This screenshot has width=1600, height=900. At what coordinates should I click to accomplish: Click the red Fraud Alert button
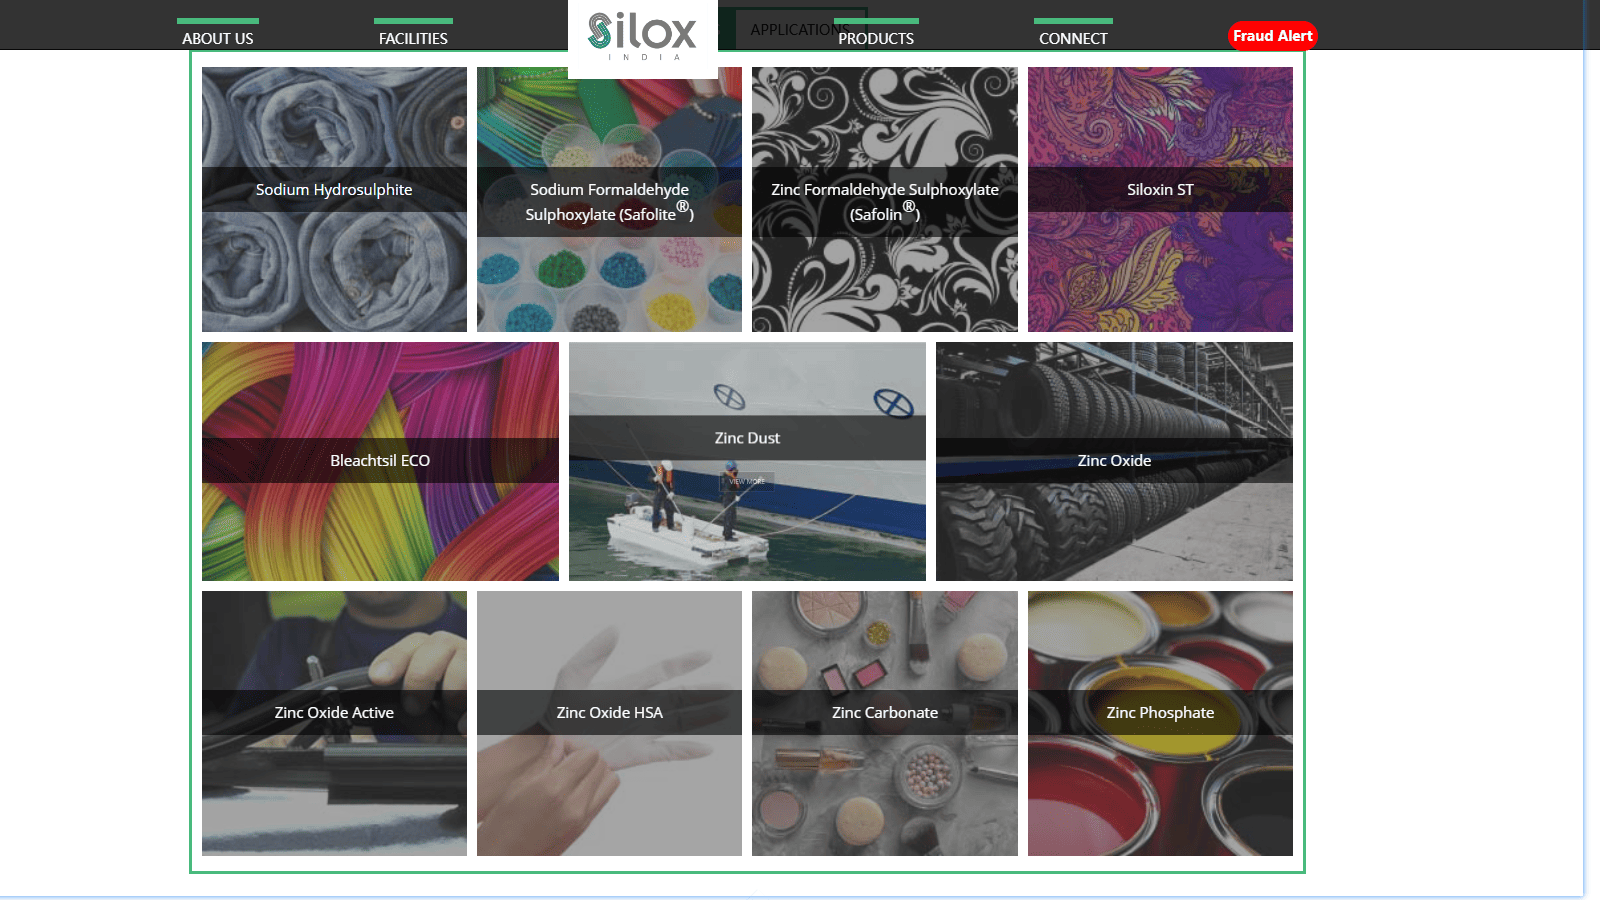[x=1273, y=36]
